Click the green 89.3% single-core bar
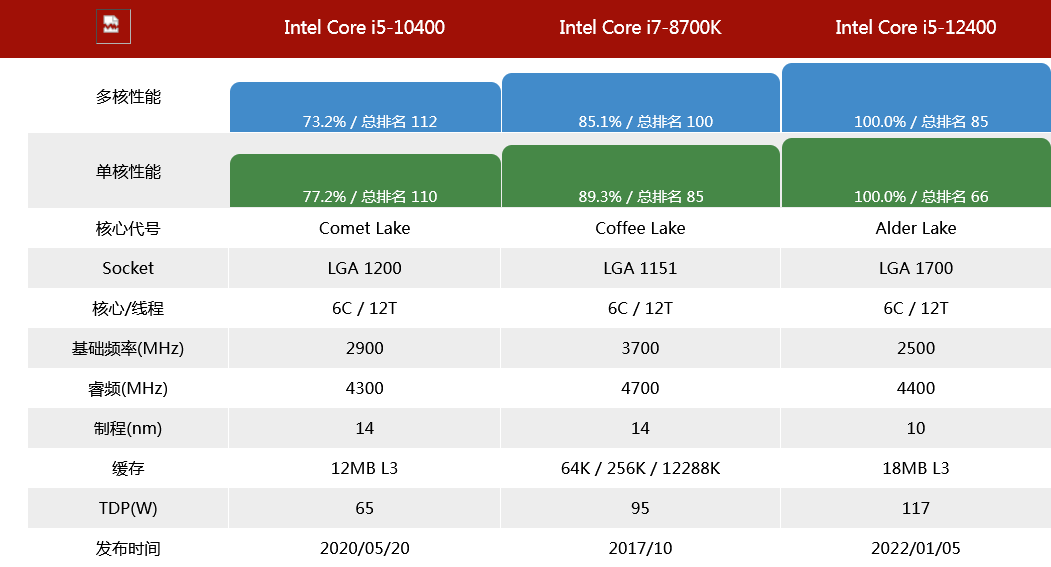 tap(641, 176)
